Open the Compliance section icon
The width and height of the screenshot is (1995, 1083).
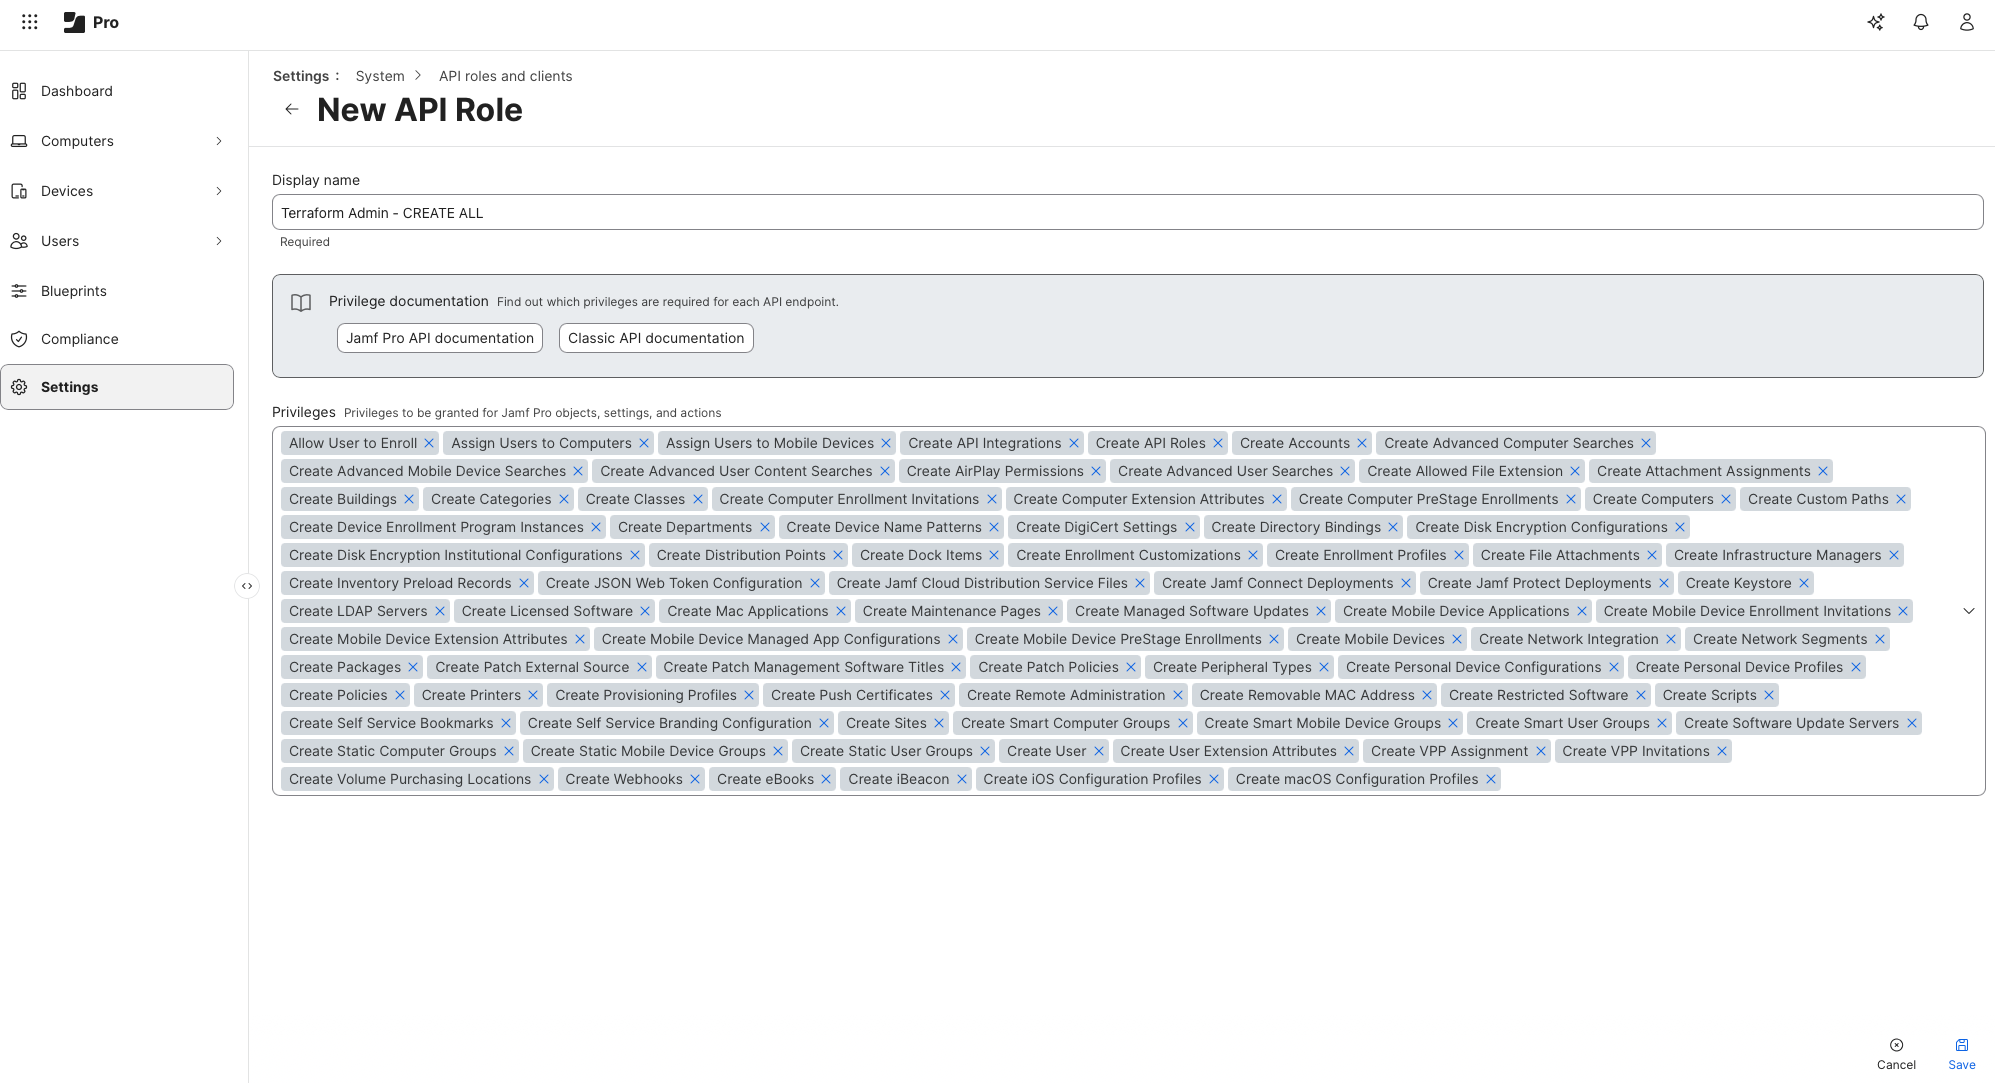(19, 339)
